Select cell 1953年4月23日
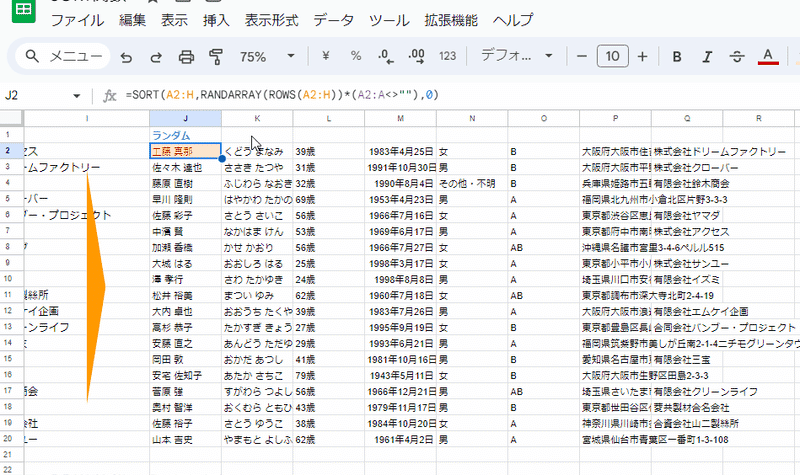Viewport: 800px width, 475px height. [401, 199]
